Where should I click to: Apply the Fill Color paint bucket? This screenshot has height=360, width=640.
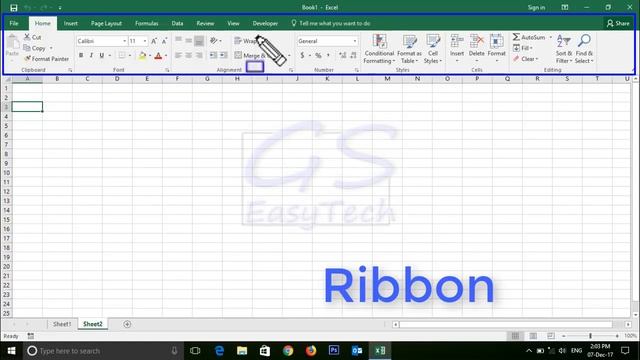(x=142, y=56)
